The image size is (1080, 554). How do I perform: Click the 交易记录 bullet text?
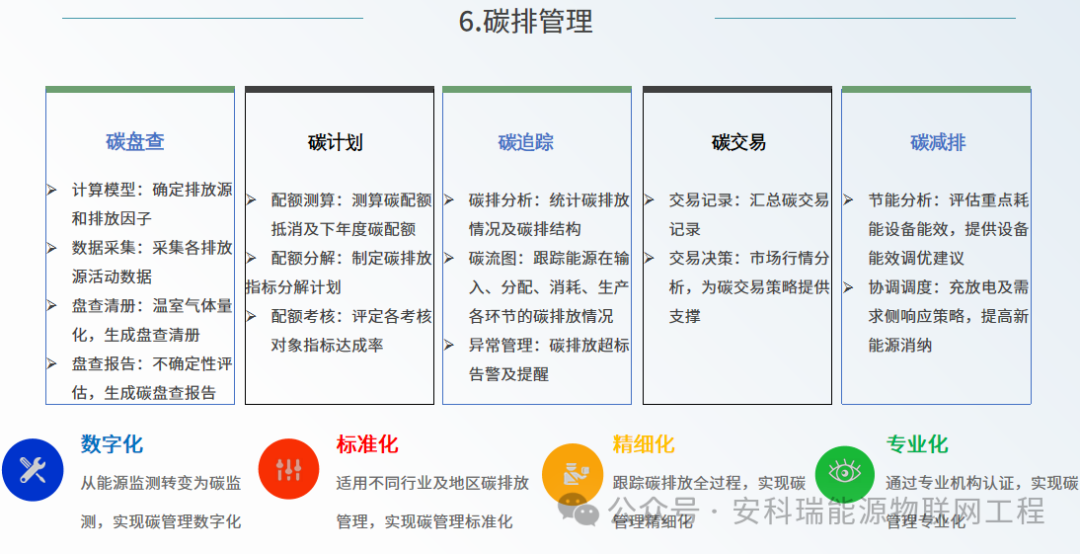pos(749,215)
